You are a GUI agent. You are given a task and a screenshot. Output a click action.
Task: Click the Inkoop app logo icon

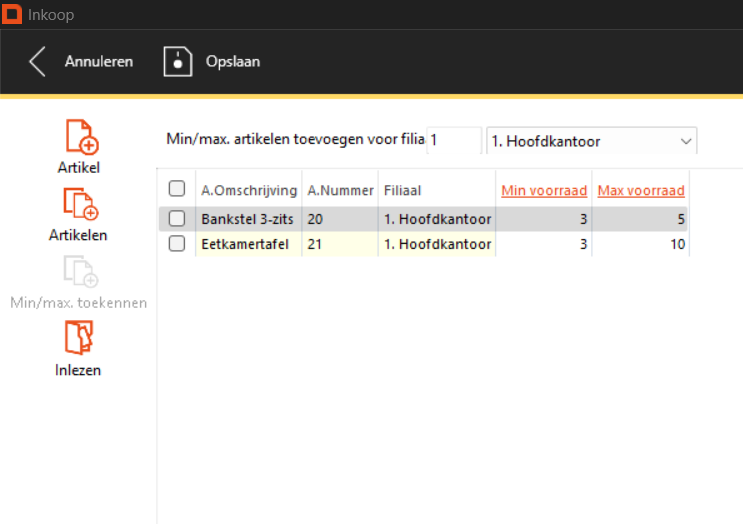13,15
